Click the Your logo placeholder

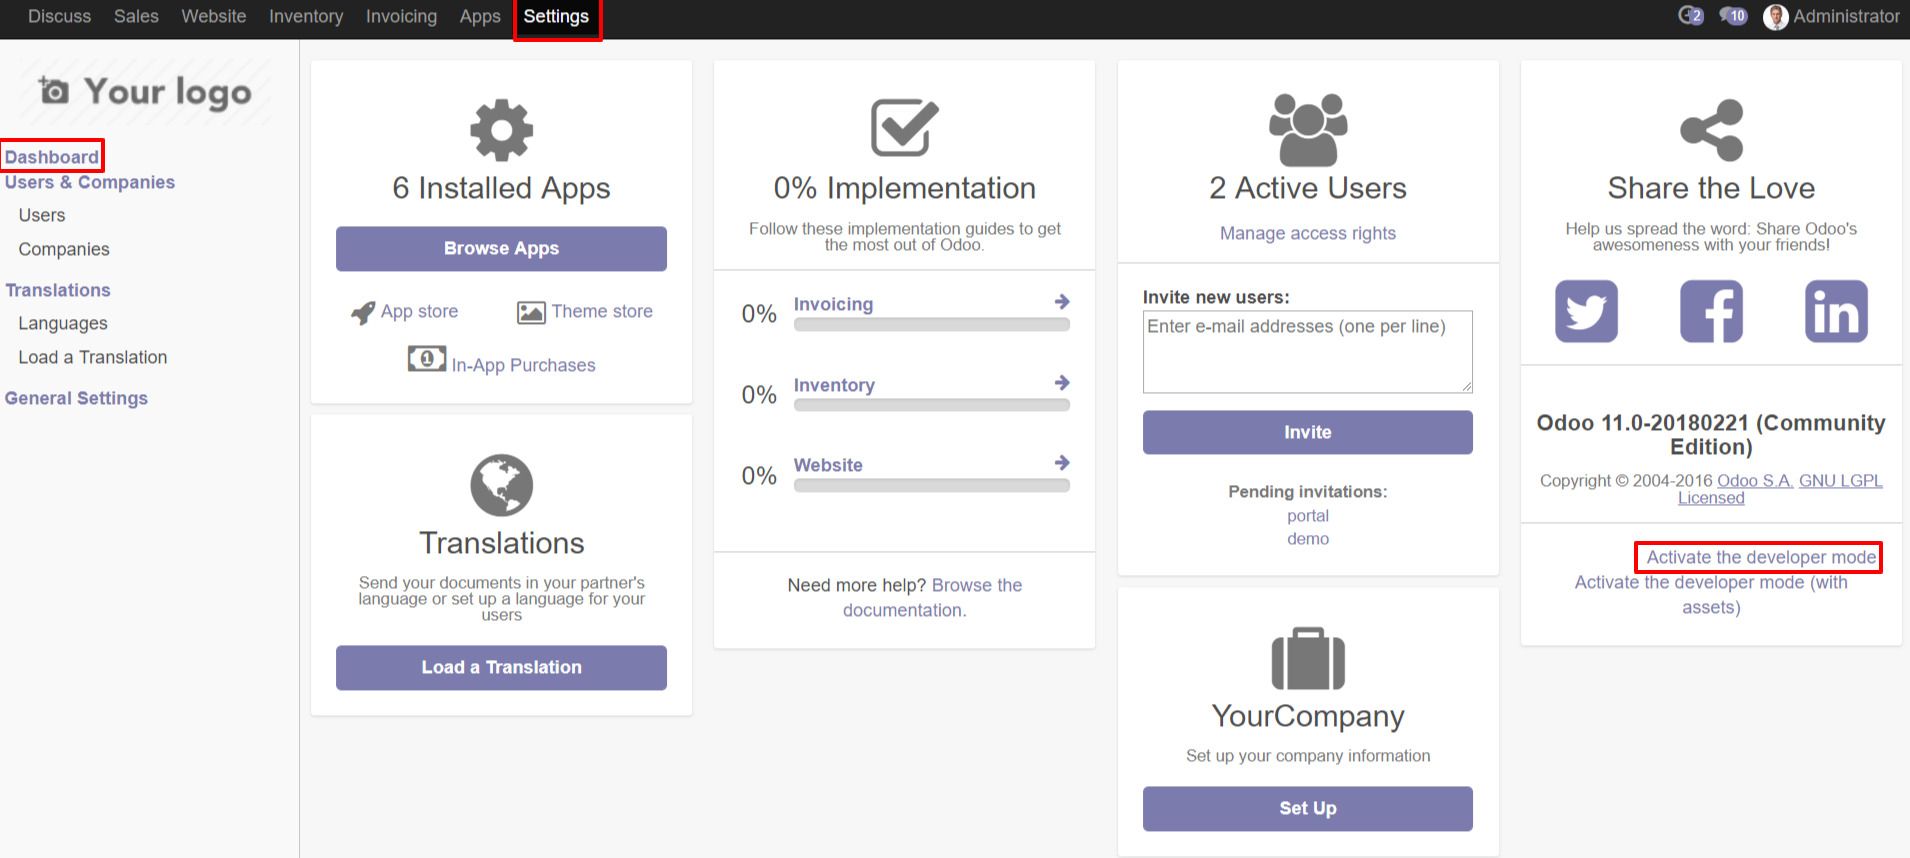pos(146,91)
